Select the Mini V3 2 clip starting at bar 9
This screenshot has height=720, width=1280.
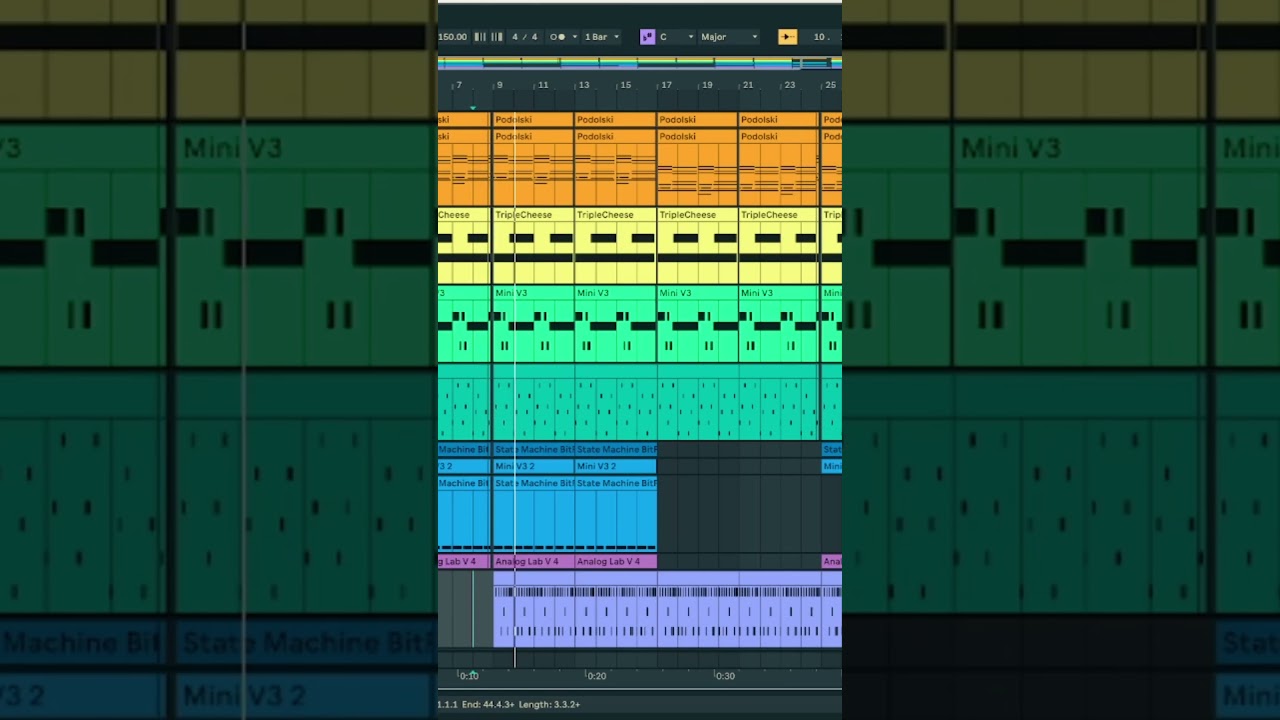click(x=533, y=466)
